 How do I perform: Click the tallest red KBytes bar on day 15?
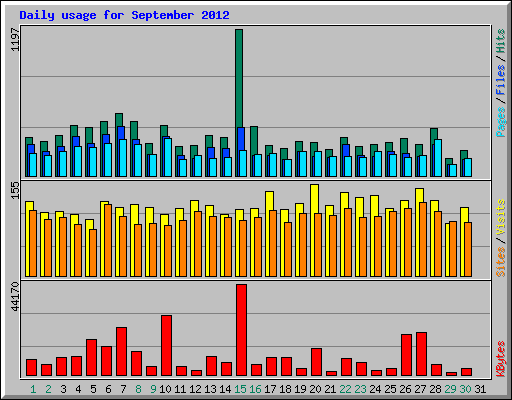click(241, 330)
